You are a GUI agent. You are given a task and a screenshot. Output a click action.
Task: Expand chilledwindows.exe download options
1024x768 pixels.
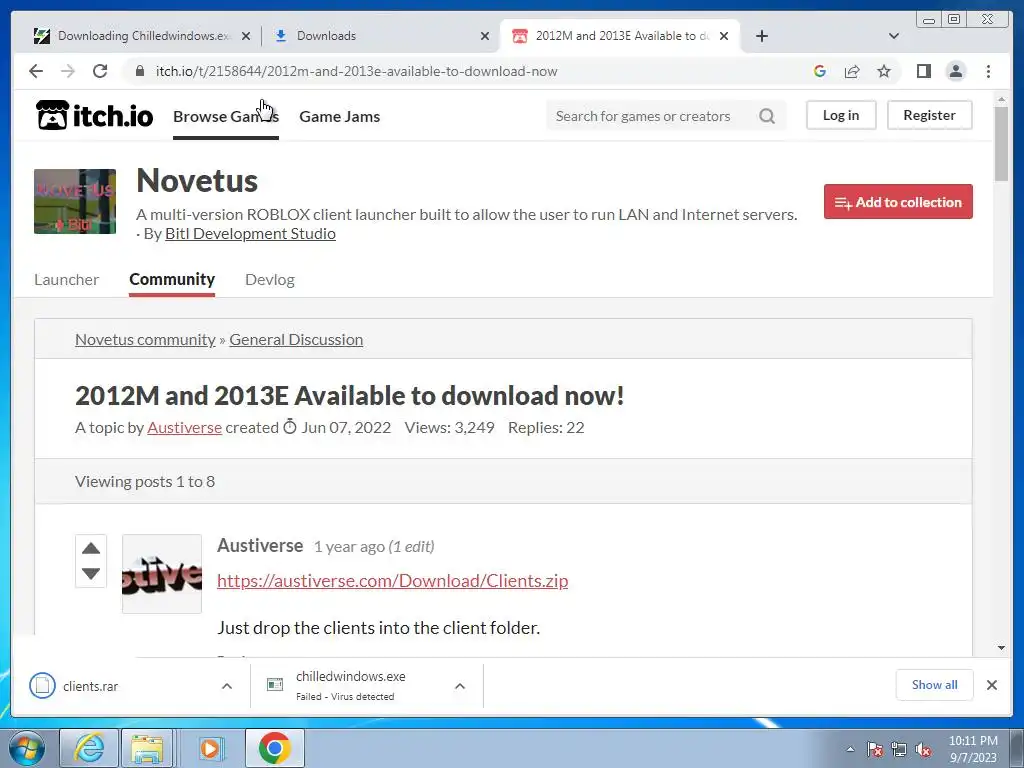460,686
